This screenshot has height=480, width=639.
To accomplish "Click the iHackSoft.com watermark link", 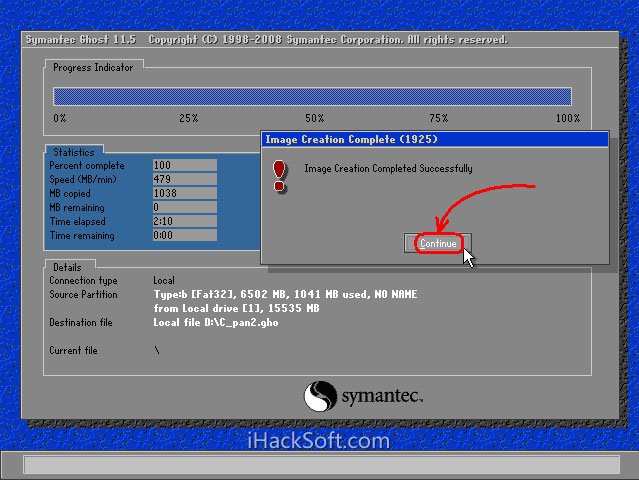I will click(319, 439).
